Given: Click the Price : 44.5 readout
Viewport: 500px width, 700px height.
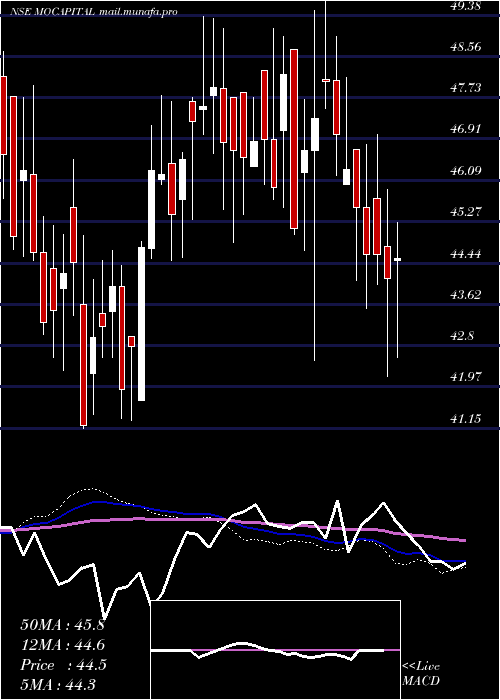Looking at the screenshot, I should 62,665.
